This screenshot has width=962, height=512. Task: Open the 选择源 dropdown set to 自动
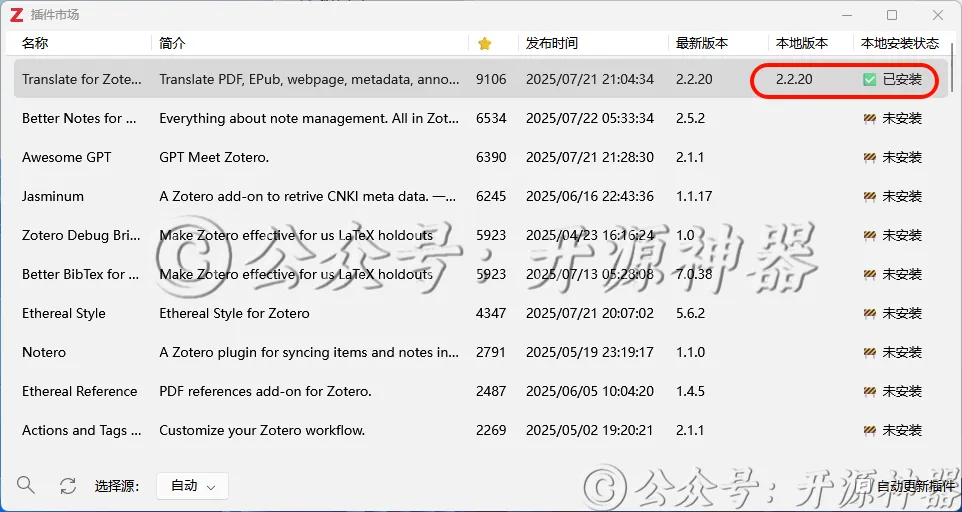(x=193, y=486)
